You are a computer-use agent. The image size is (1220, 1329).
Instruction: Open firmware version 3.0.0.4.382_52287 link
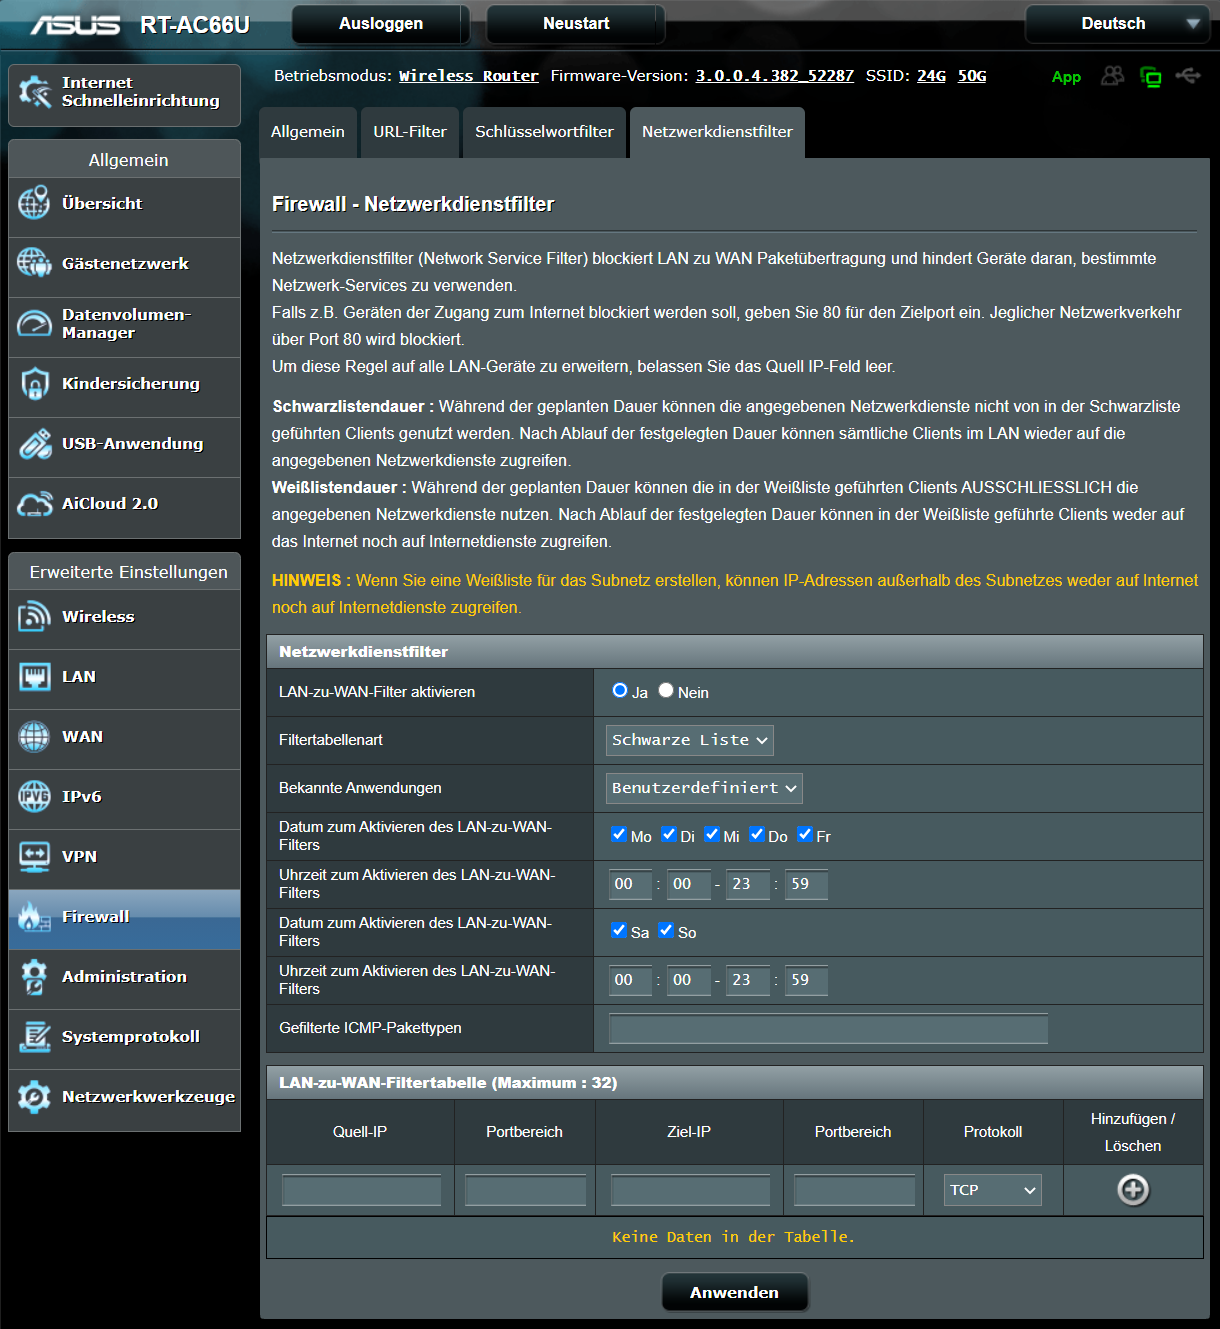[775, 76]
